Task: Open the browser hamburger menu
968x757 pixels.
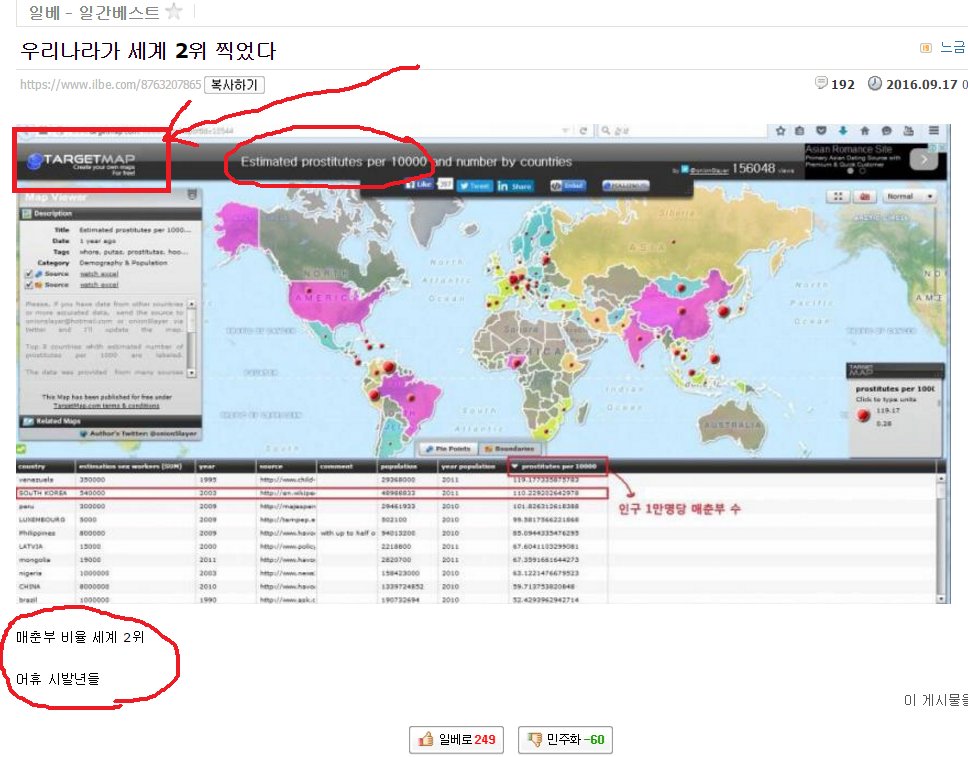Action: tap(933, 131)
